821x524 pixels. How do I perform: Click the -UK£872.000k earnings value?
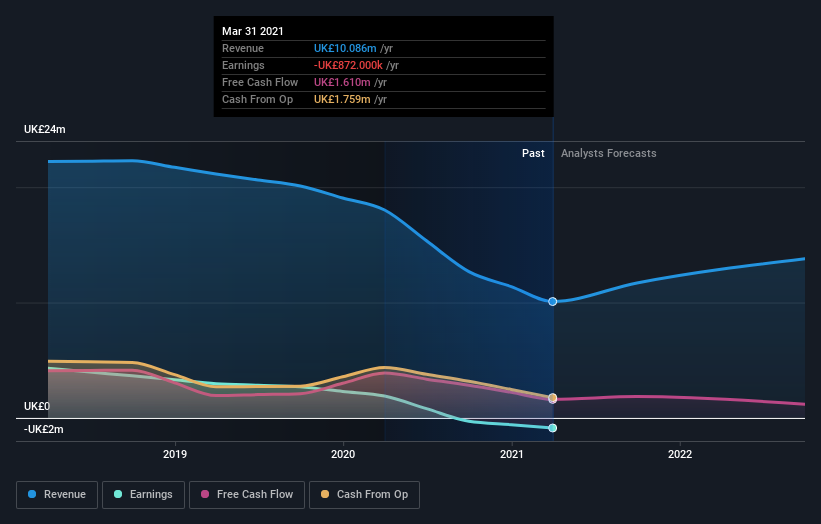(348, 65)
